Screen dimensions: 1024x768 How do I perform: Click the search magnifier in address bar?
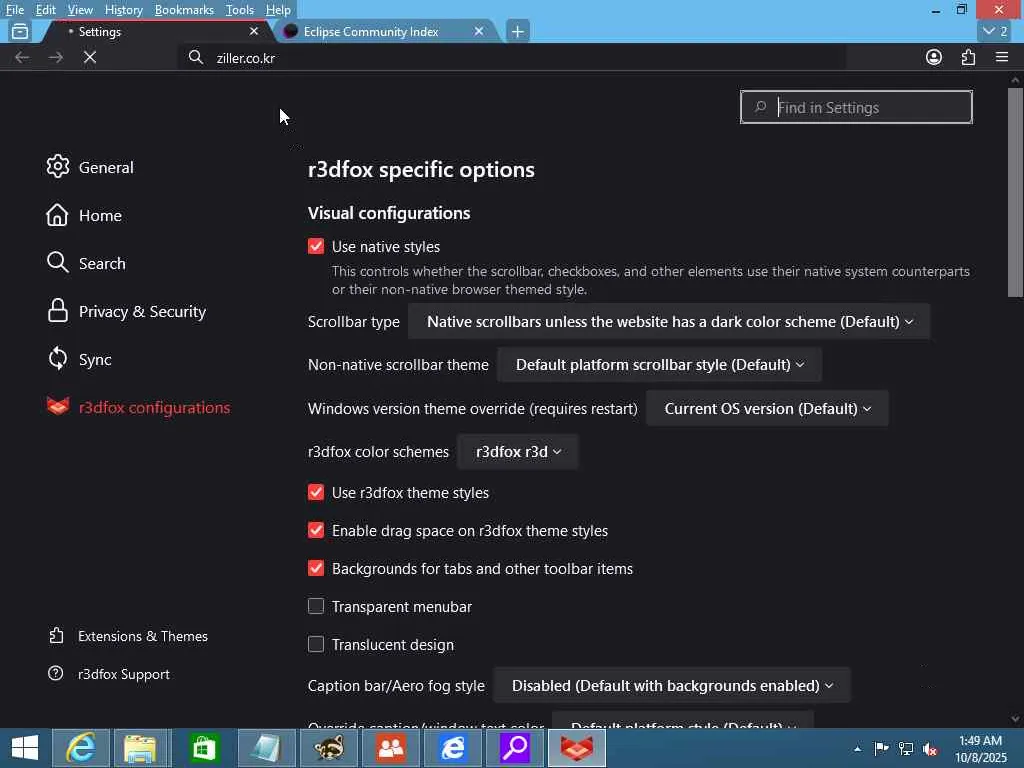point(196,57)
